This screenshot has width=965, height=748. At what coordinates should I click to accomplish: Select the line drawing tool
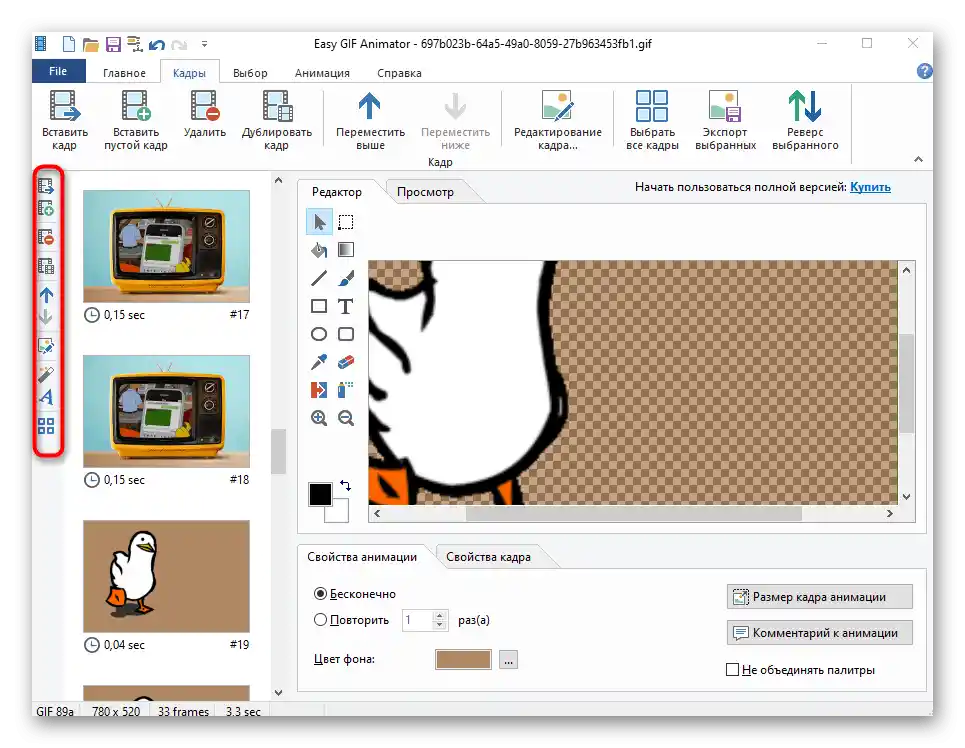click(x=319, y=278)
